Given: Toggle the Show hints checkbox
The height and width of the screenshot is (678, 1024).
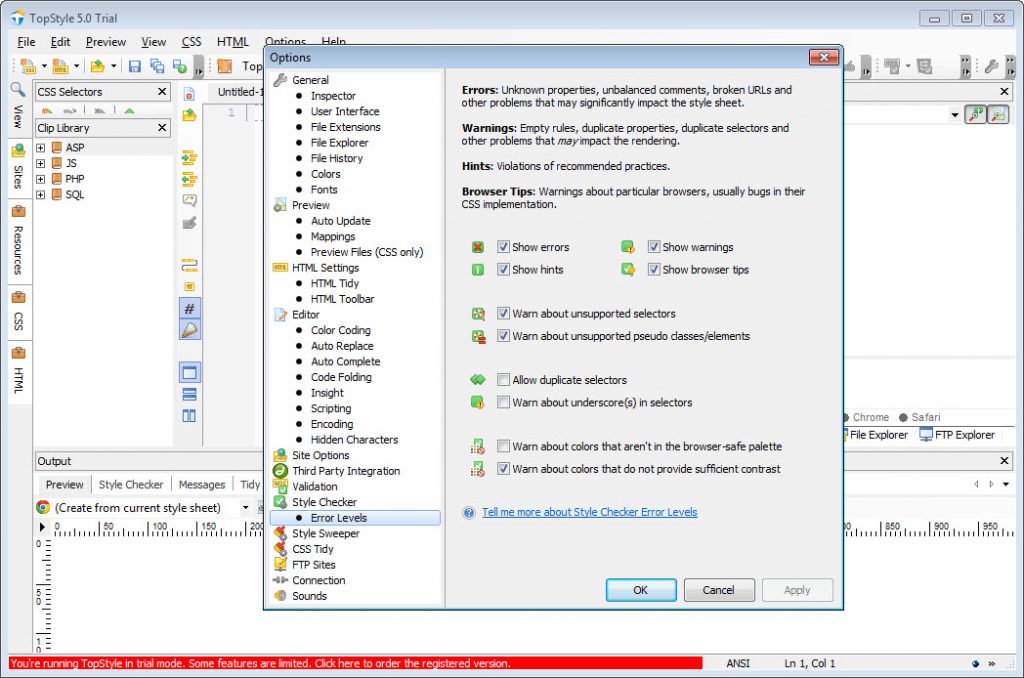Looking at the screenshot, I should (x=503, y=269).
